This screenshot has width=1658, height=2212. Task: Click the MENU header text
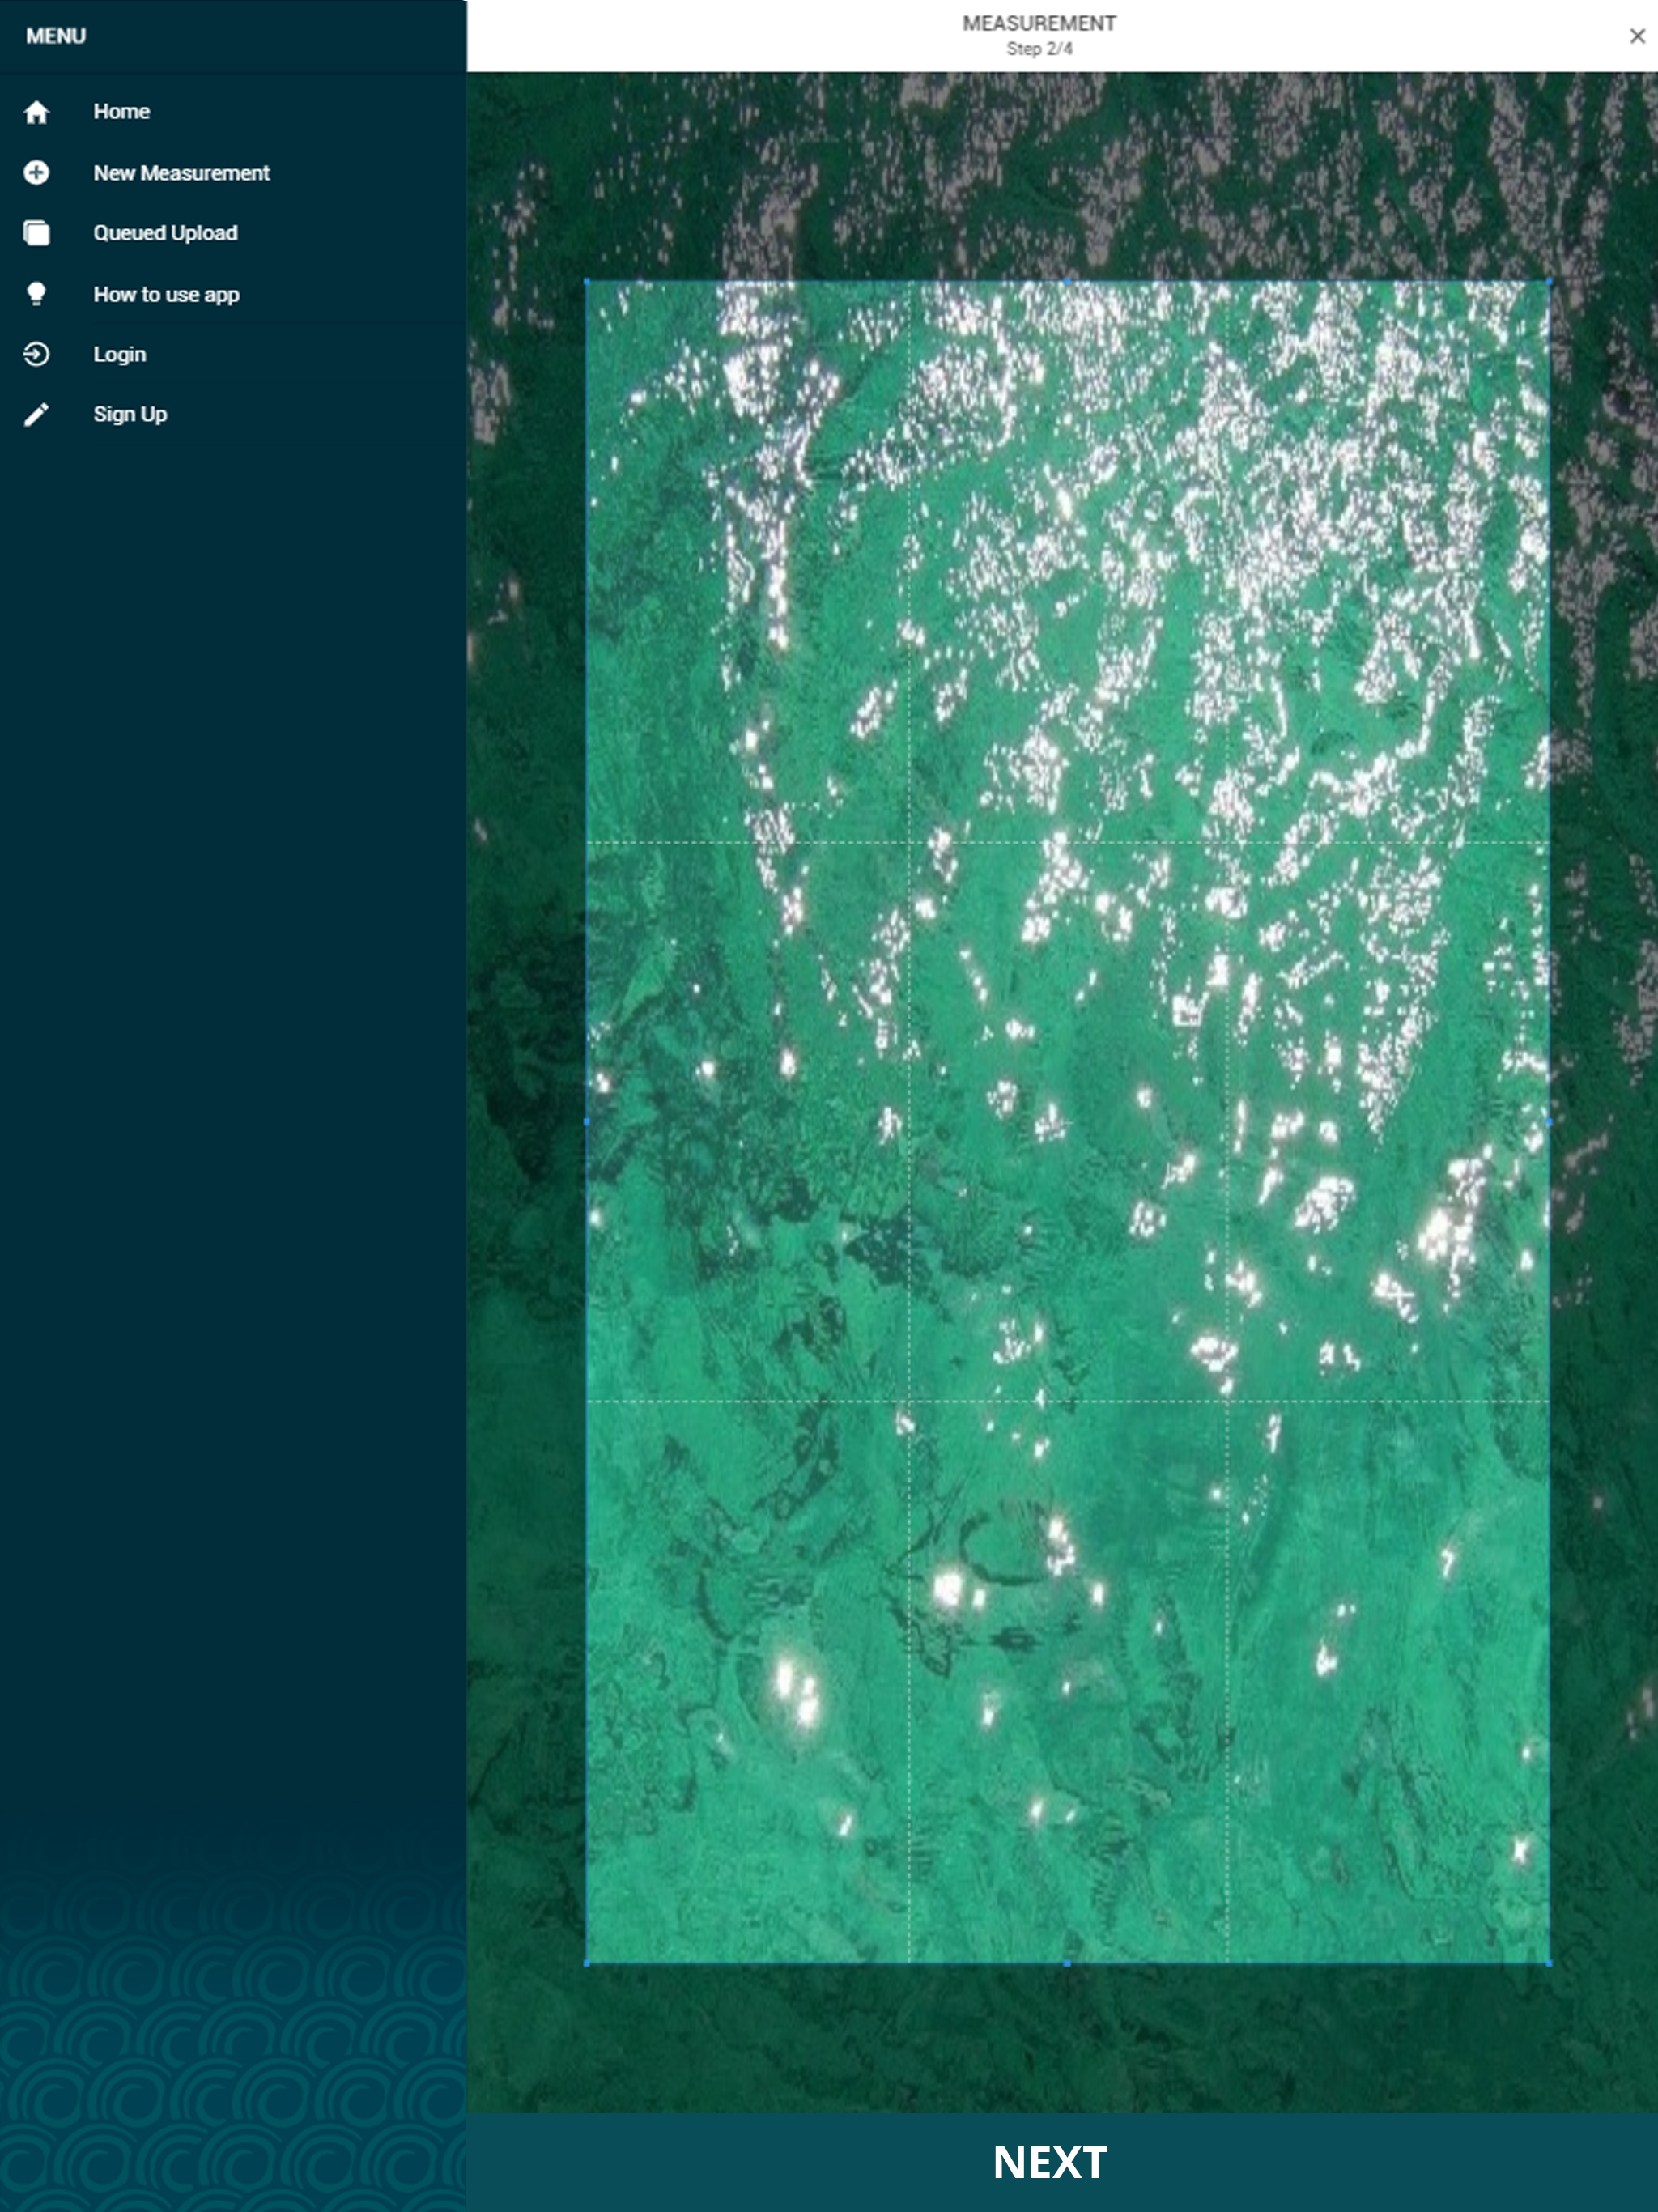(x=56, y=36)
